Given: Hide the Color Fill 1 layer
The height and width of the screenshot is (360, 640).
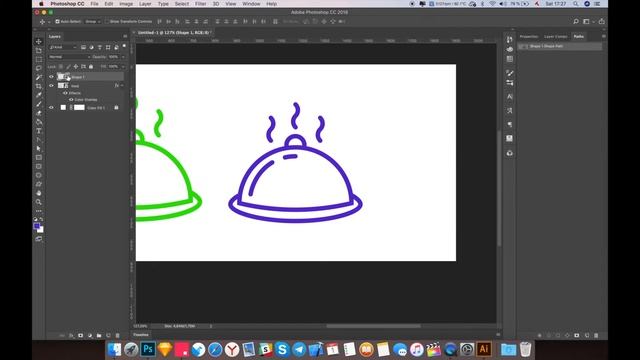Looking at the screenshot, I should tap(51, 108).
